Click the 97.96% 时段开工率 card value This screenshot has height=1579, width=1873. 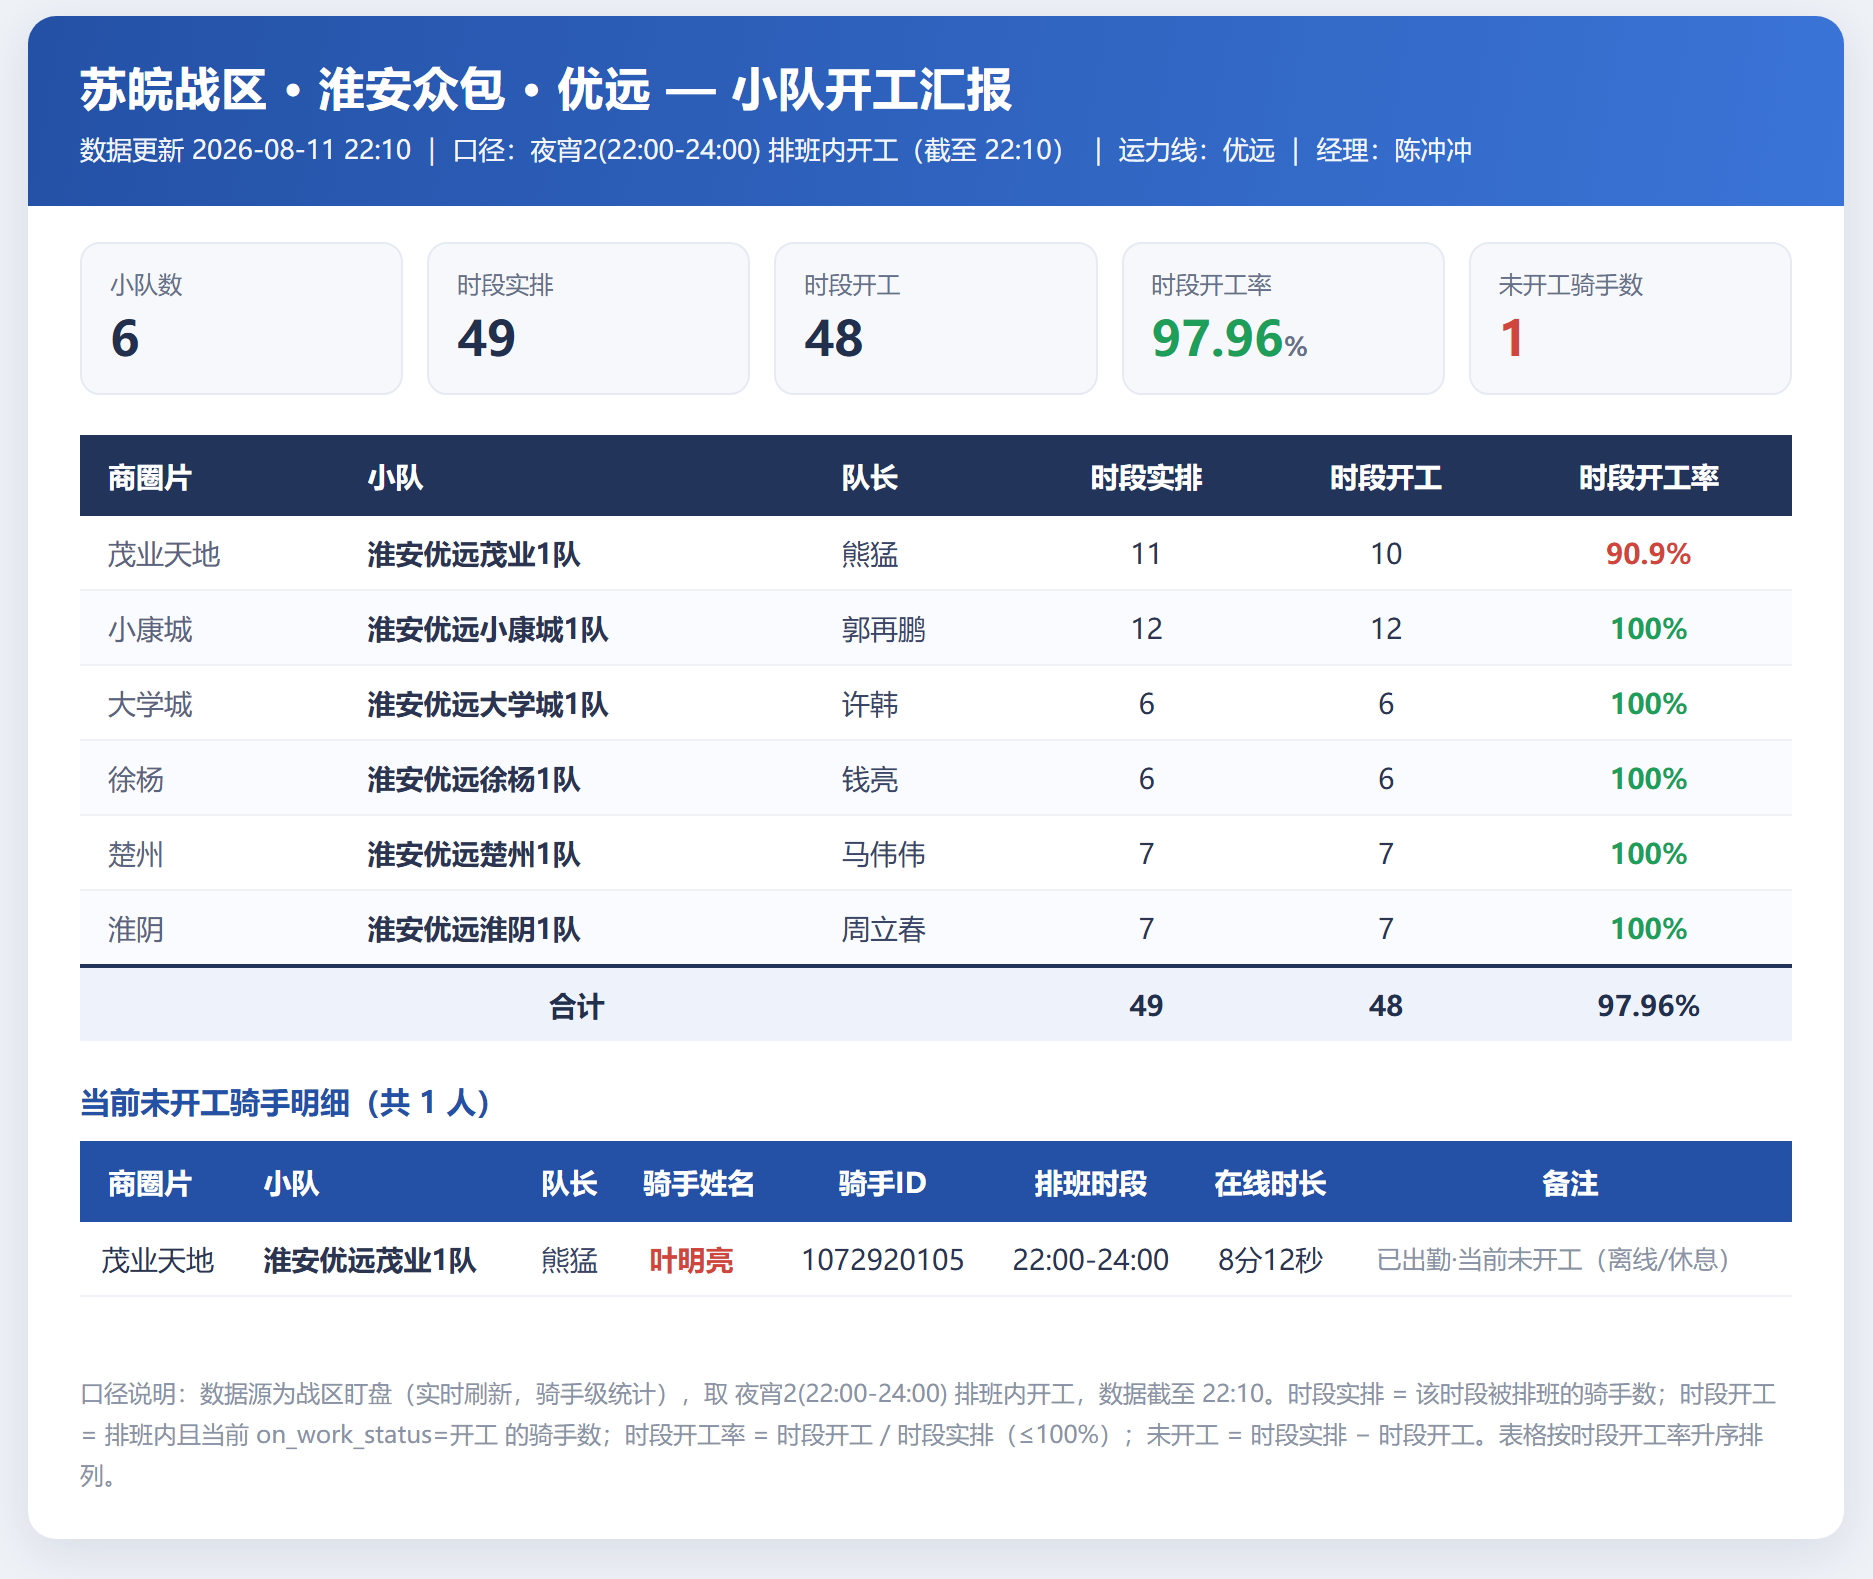1229,338
